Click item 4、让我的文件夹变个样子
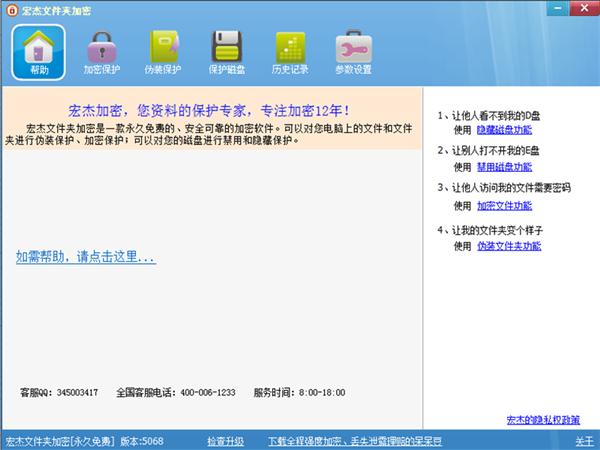600x450 pixels. (490, 230)
